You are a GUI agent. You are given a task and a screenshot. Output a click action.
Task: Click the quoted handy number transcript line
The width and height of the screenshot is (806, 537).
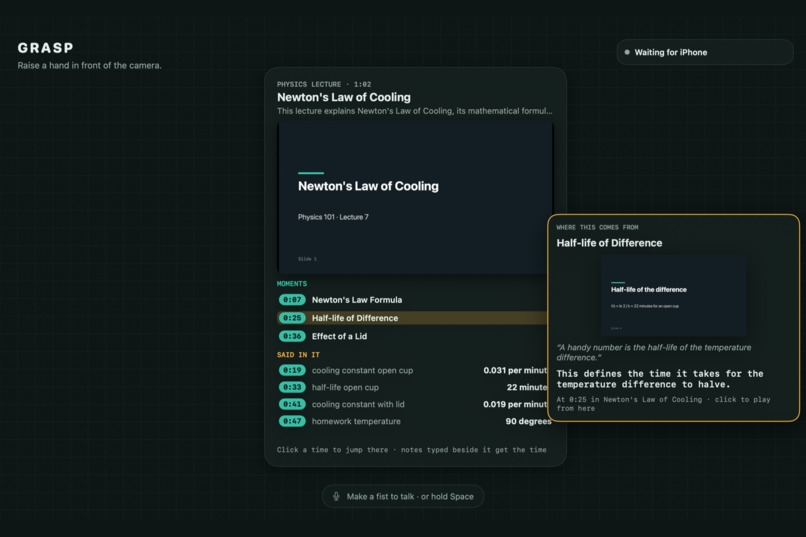click(654, 353)
